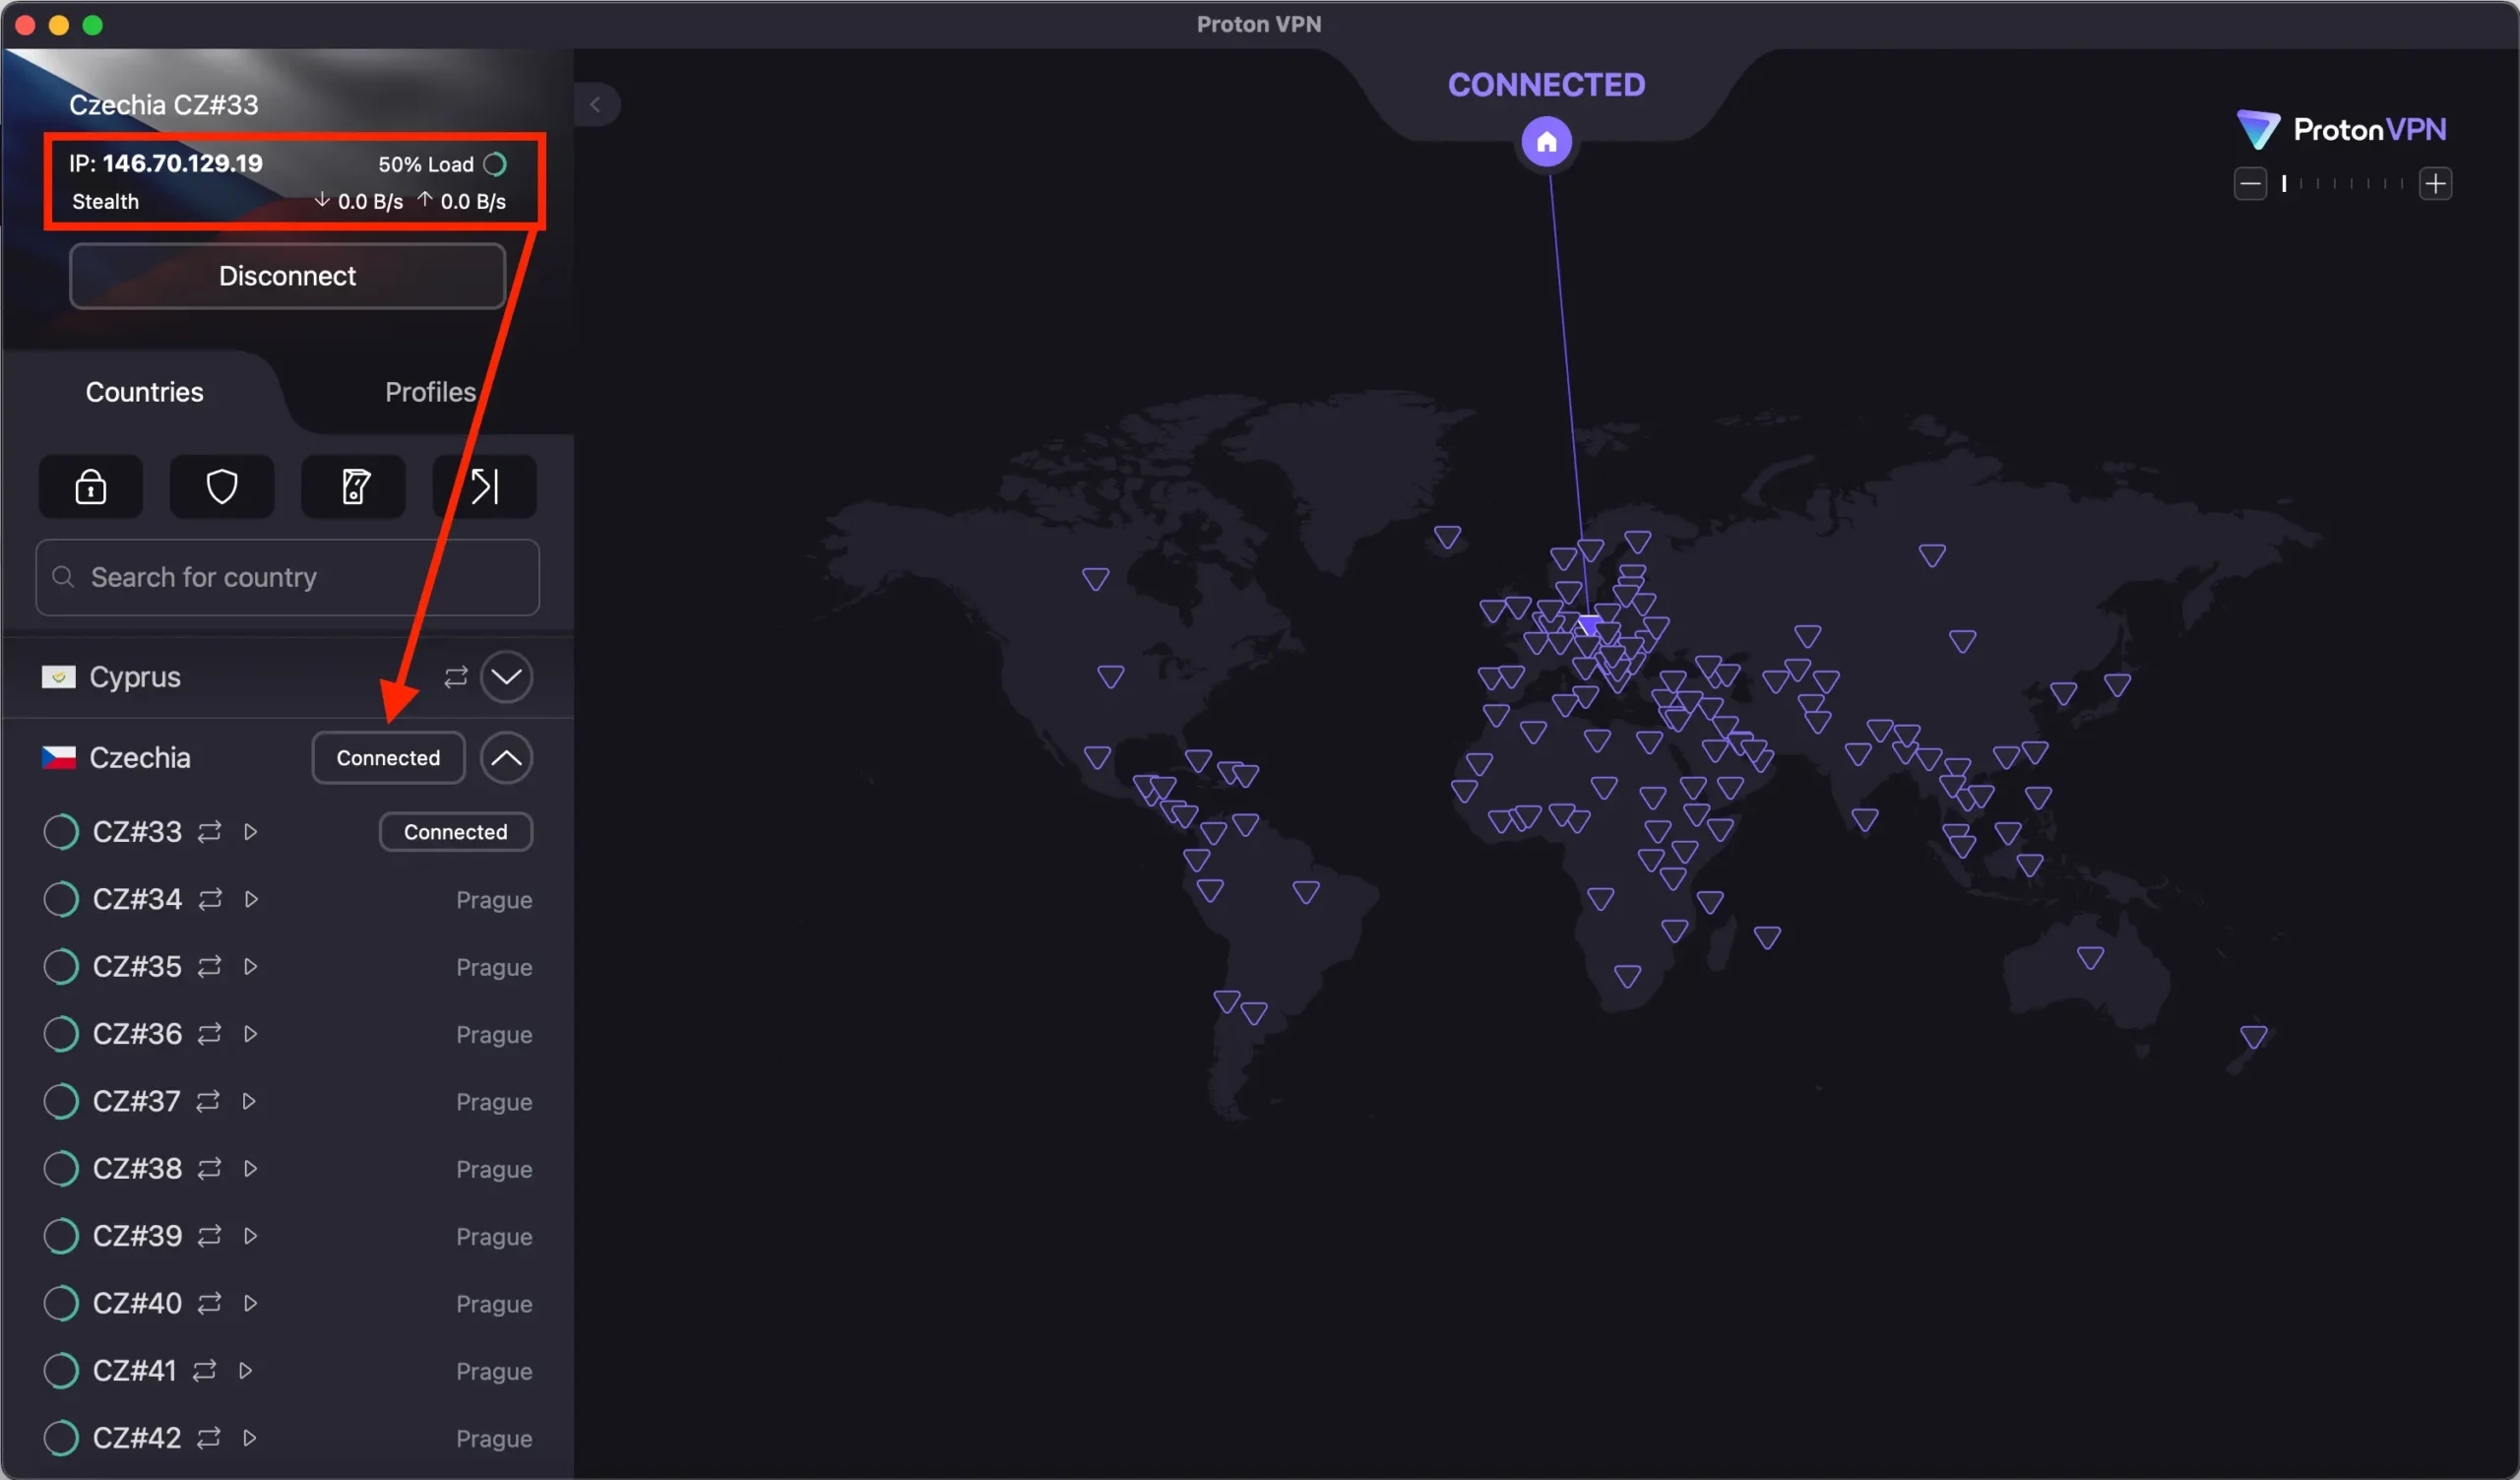
Task: Enable smart routing on server CZ#34
Action: point(207,899)
